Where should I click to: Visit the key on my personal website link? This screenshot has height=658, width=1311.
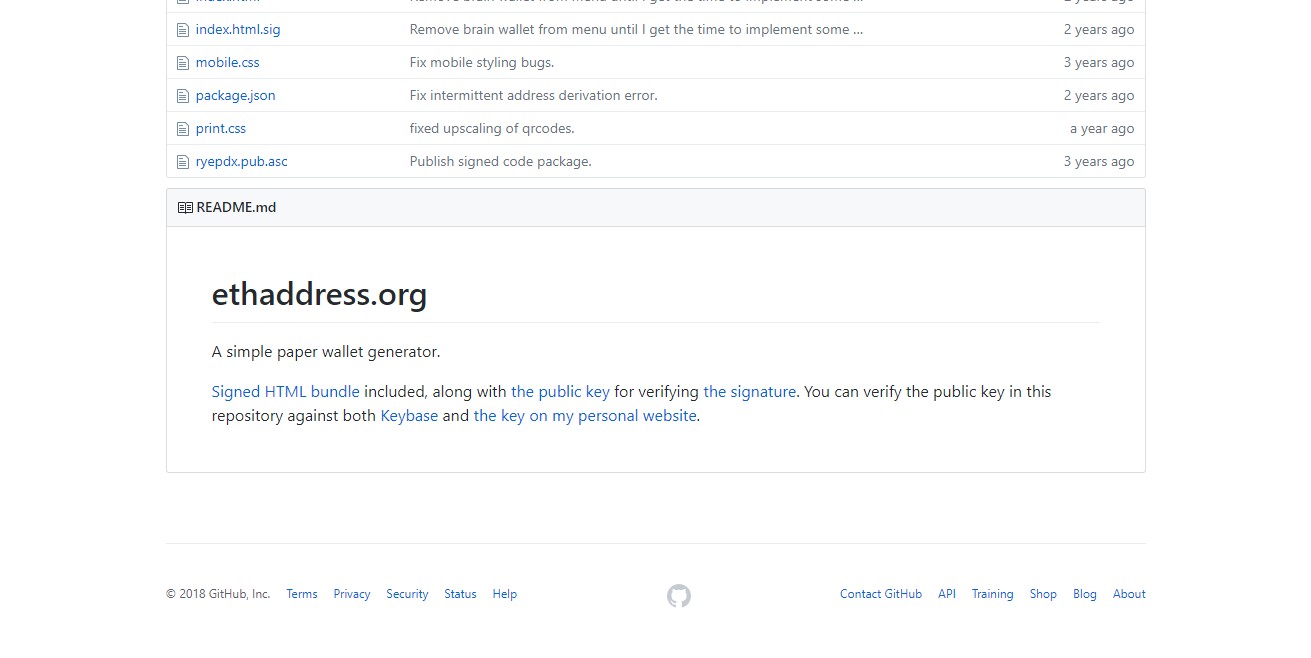[x=585, y=416]
